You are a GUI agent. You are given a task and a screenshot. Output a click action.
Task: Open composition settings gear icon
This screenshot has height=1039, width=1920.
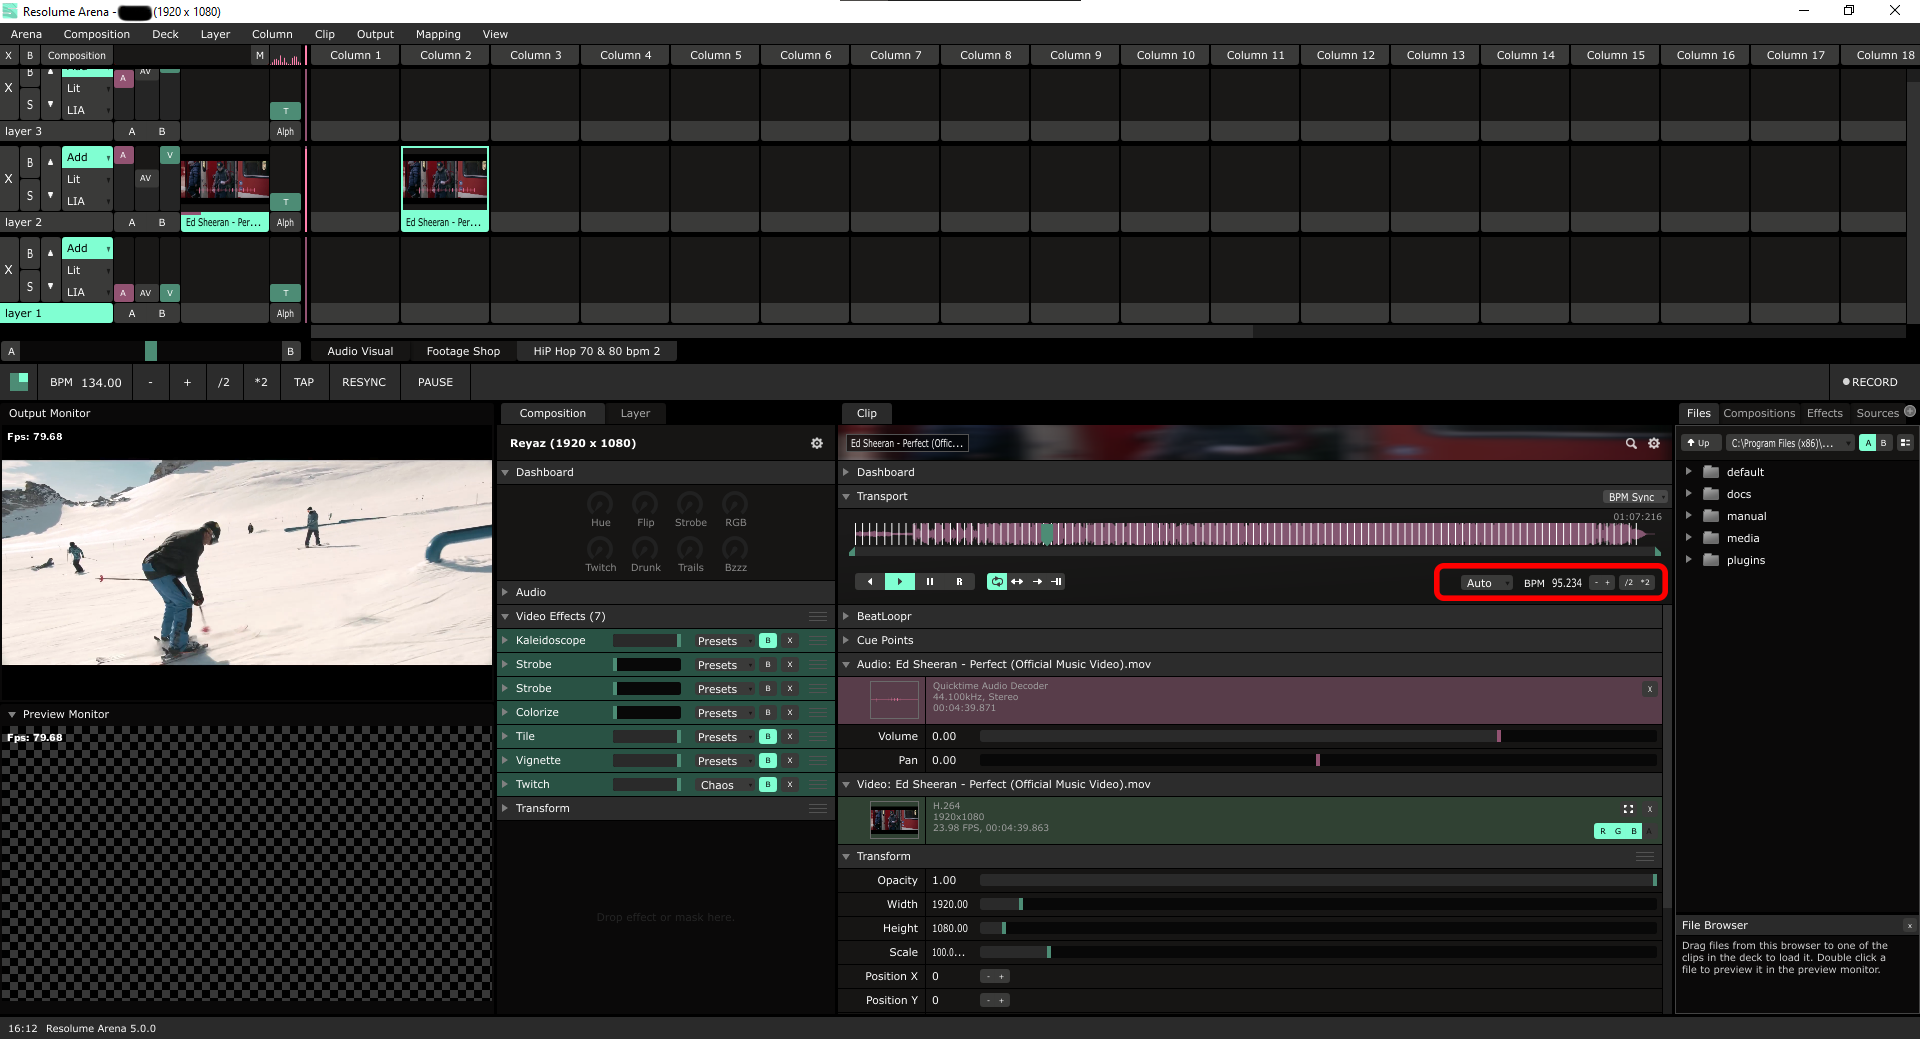(817, 443)
